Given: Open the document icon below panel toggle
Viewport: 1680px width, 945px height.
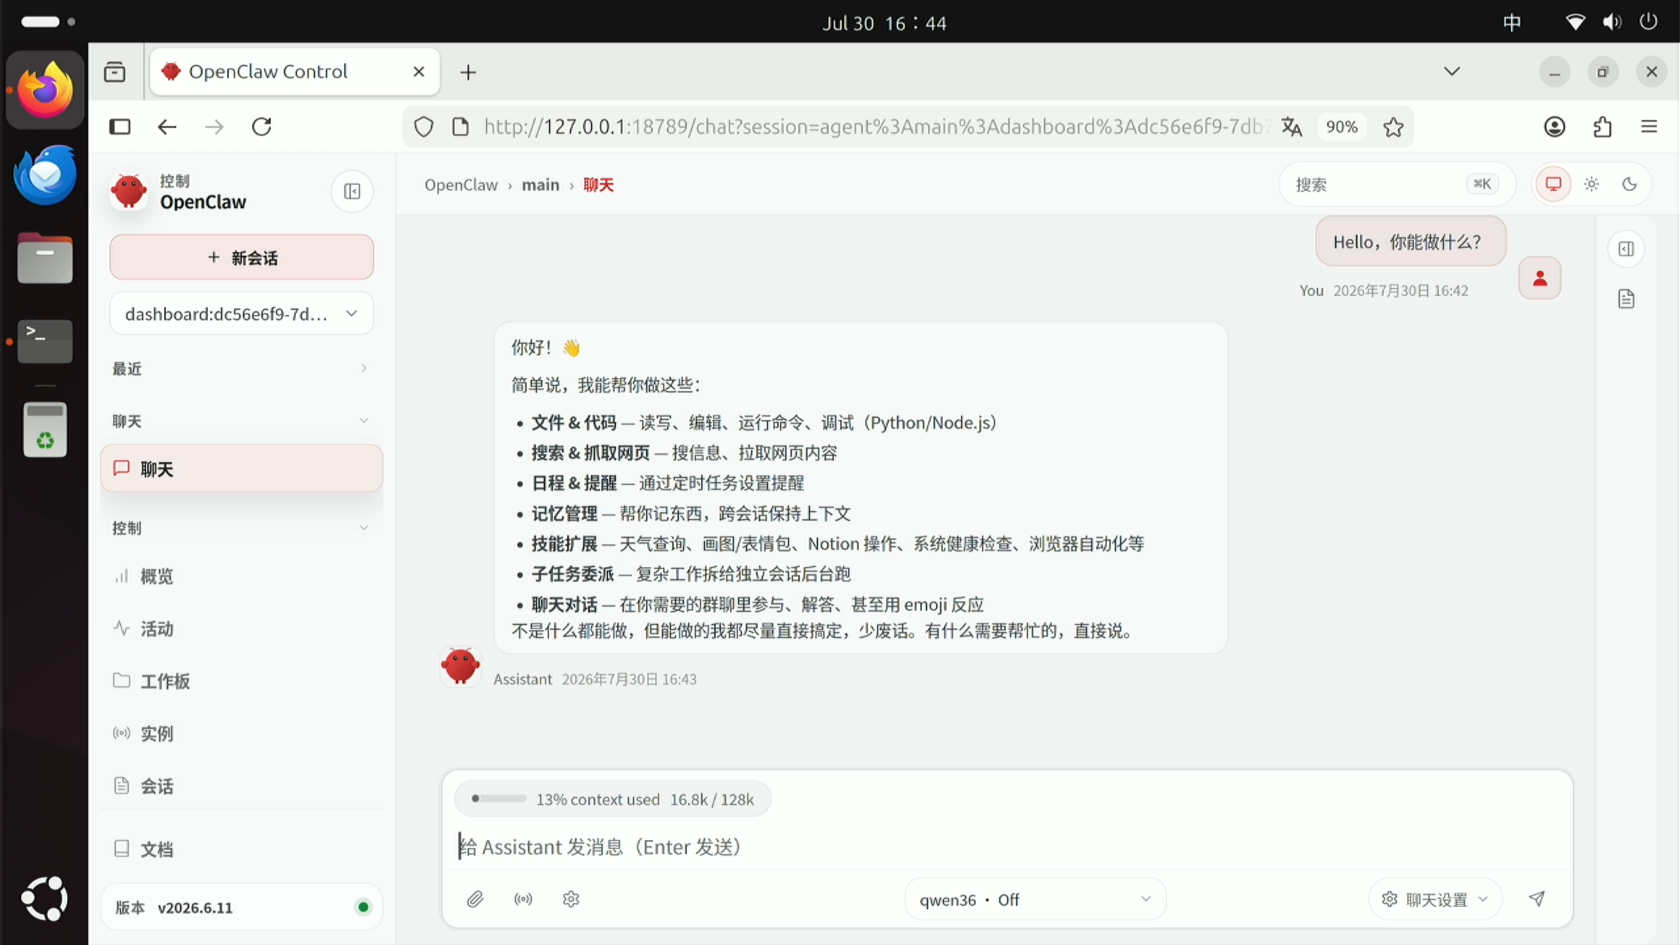Looking at the screenshot, I should pos(1626,299).
